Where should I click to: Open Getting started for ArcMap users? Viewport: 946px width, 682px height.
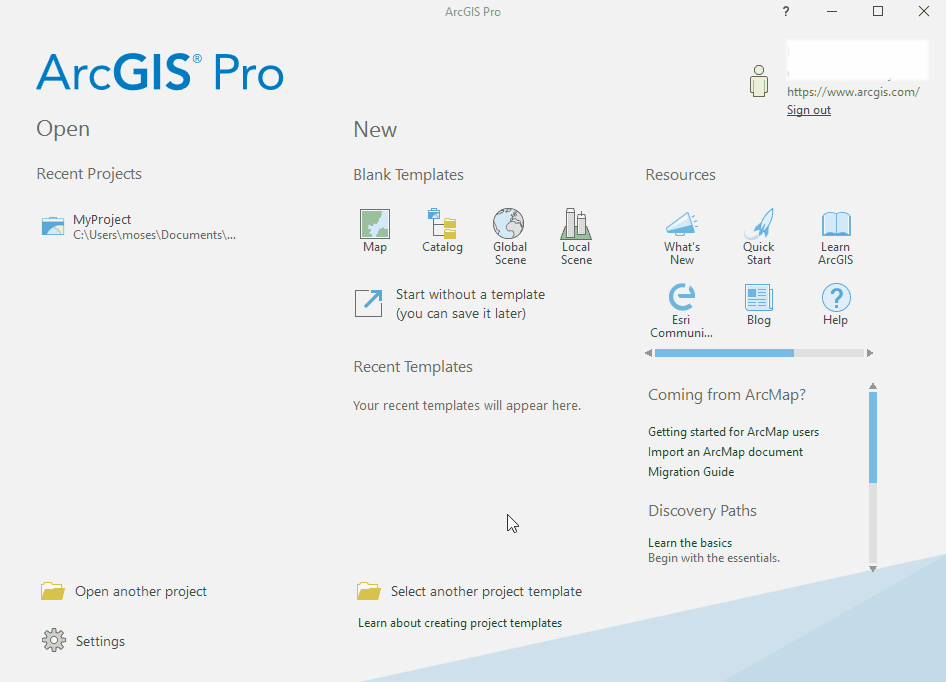click(x=733, y=432)
